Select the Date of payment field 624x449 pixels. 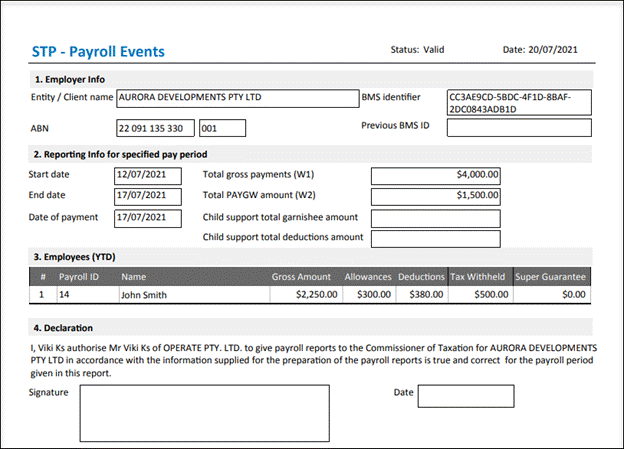148,217
